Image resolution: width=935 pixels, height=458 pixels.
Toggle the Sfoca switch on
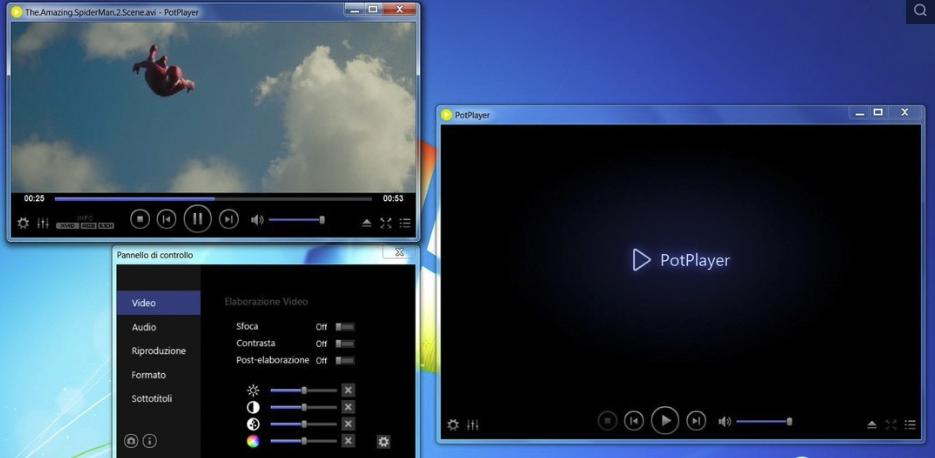click(x=345, y=327)
